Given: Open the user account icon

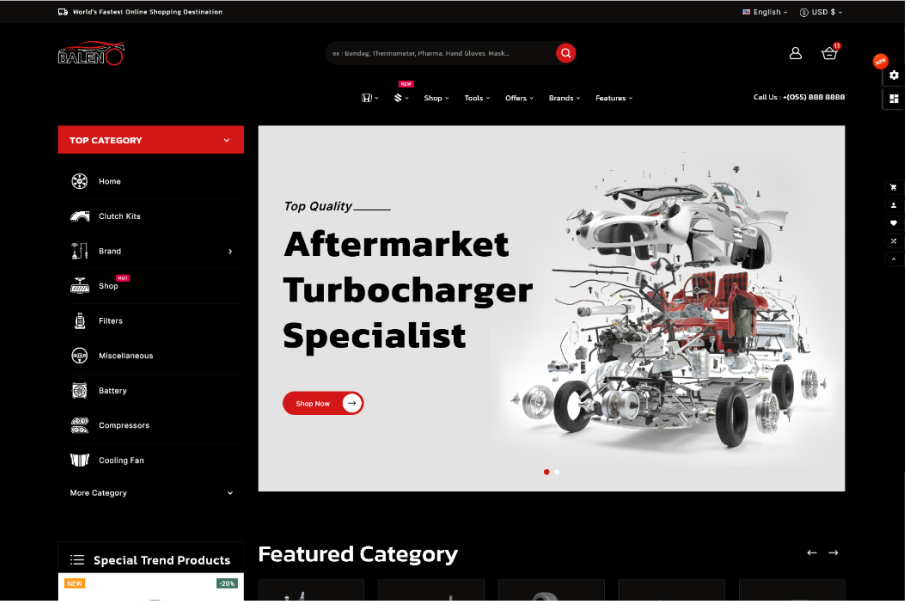Looking at the screenshot, I should [x=795, y=53].
